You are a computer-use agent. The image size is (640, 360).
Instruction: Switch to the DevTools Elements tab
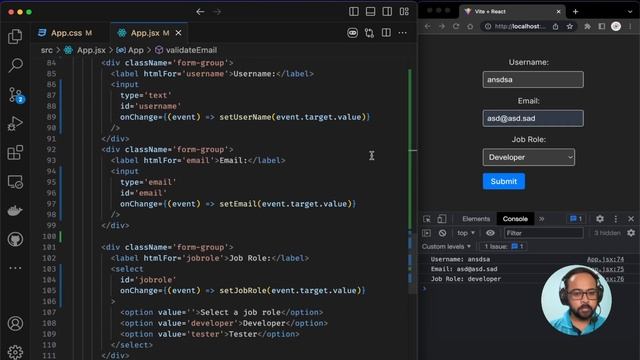tap(476, 219)
